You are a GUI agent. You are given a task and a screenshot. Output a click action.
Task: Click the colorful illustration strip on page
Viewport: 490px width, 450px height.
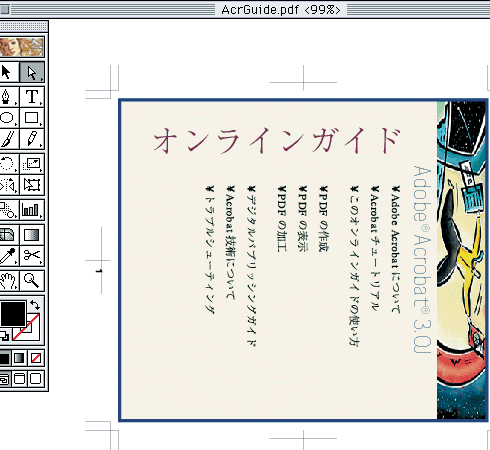[x=461, y=260]
